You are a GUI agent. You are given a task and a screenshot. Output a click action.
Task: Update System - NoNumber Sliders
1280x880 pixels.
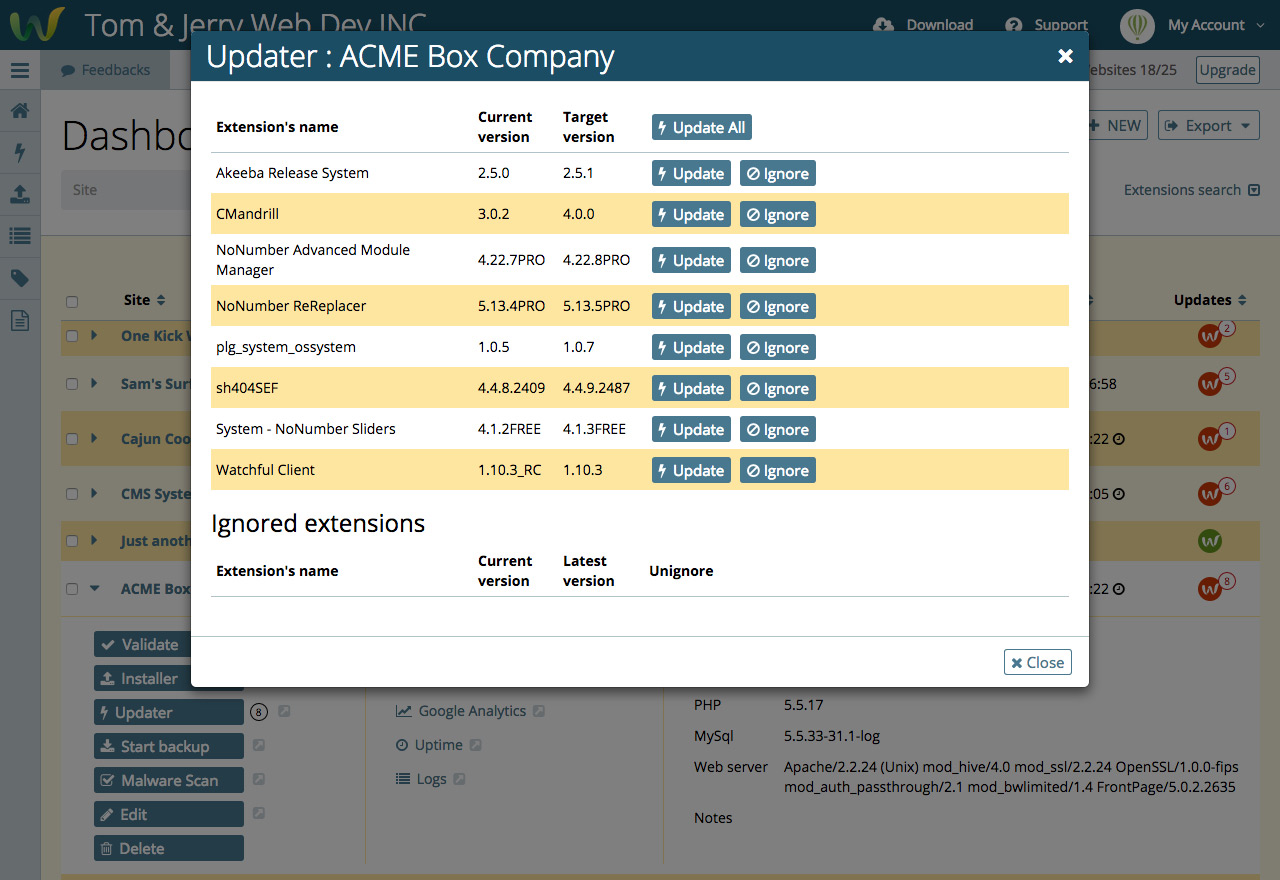(x=691, y=429)
